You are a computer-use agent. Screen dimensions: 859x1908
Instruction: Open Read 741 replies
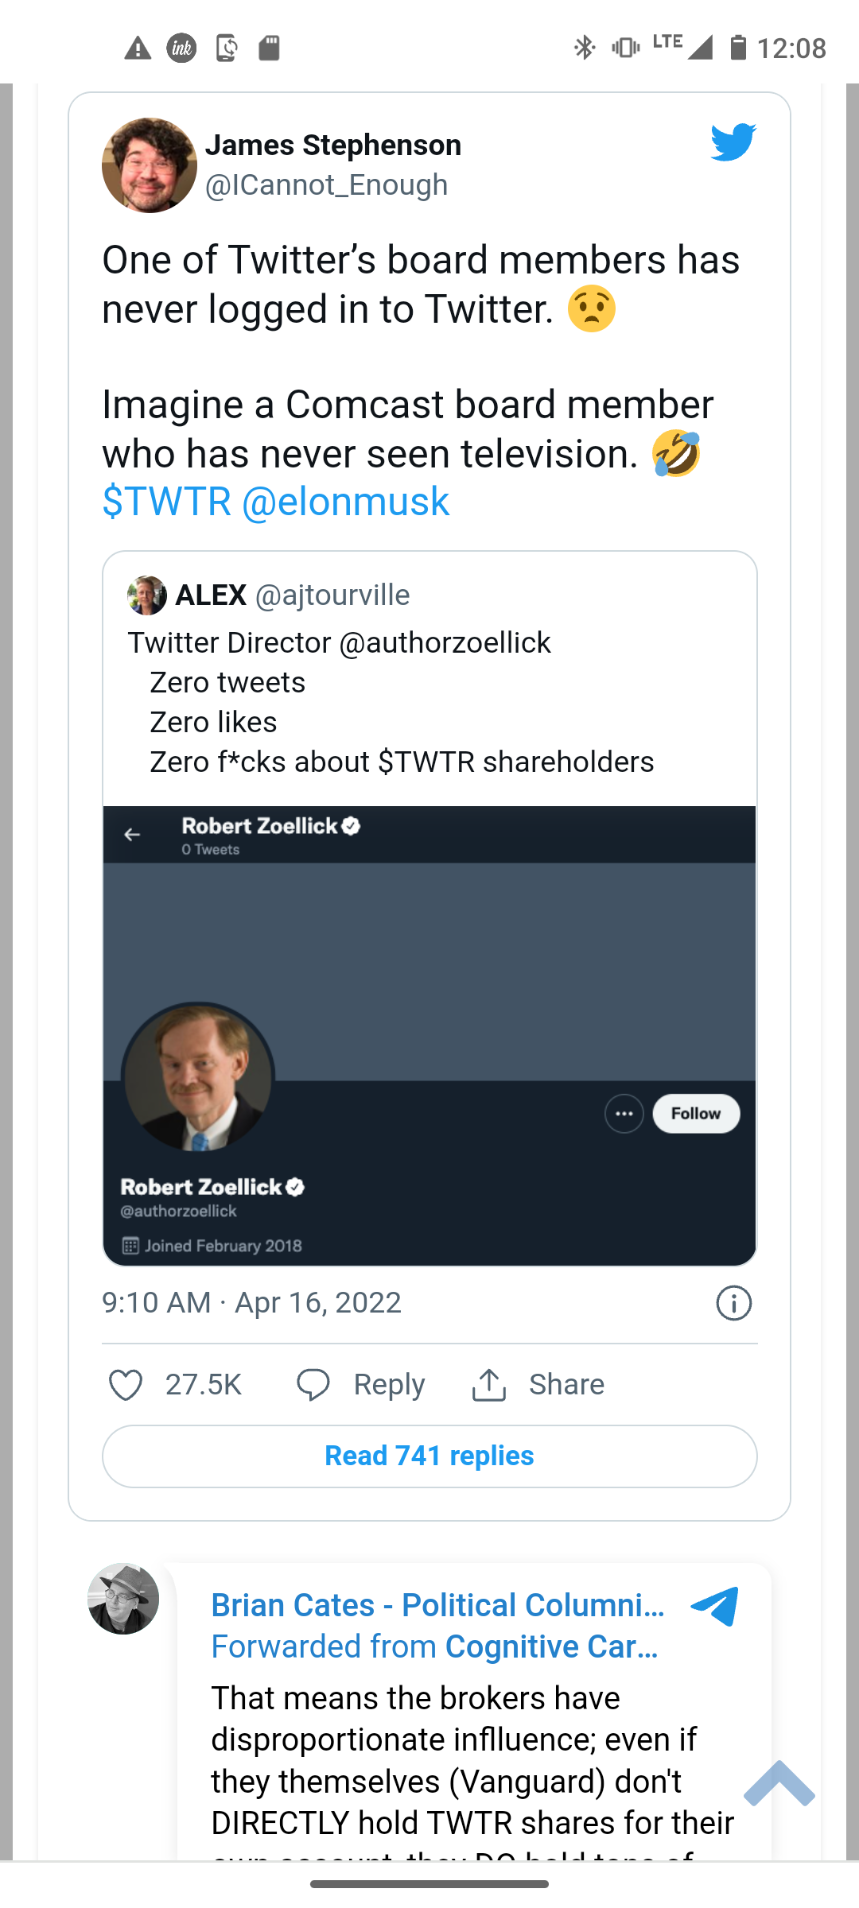coord(429,1456)
